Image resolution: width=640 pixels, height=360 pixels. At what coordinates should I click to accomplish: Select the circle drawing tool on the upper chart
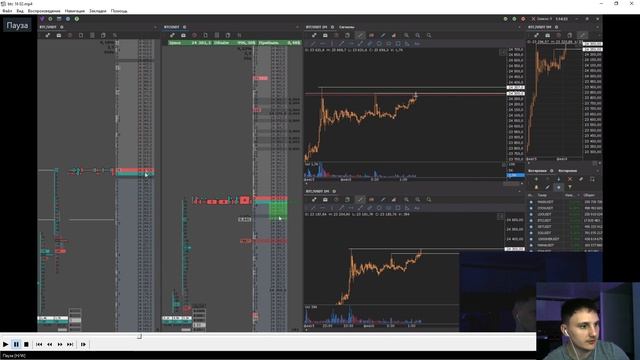[x=379, y=44]
